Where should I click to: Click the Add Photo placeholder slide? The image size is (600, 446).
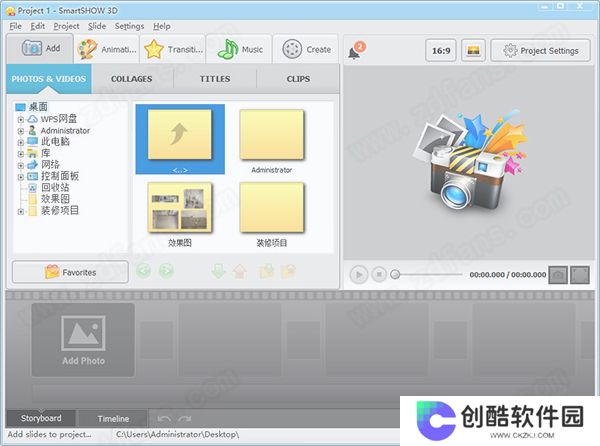(x=83, y=340)
